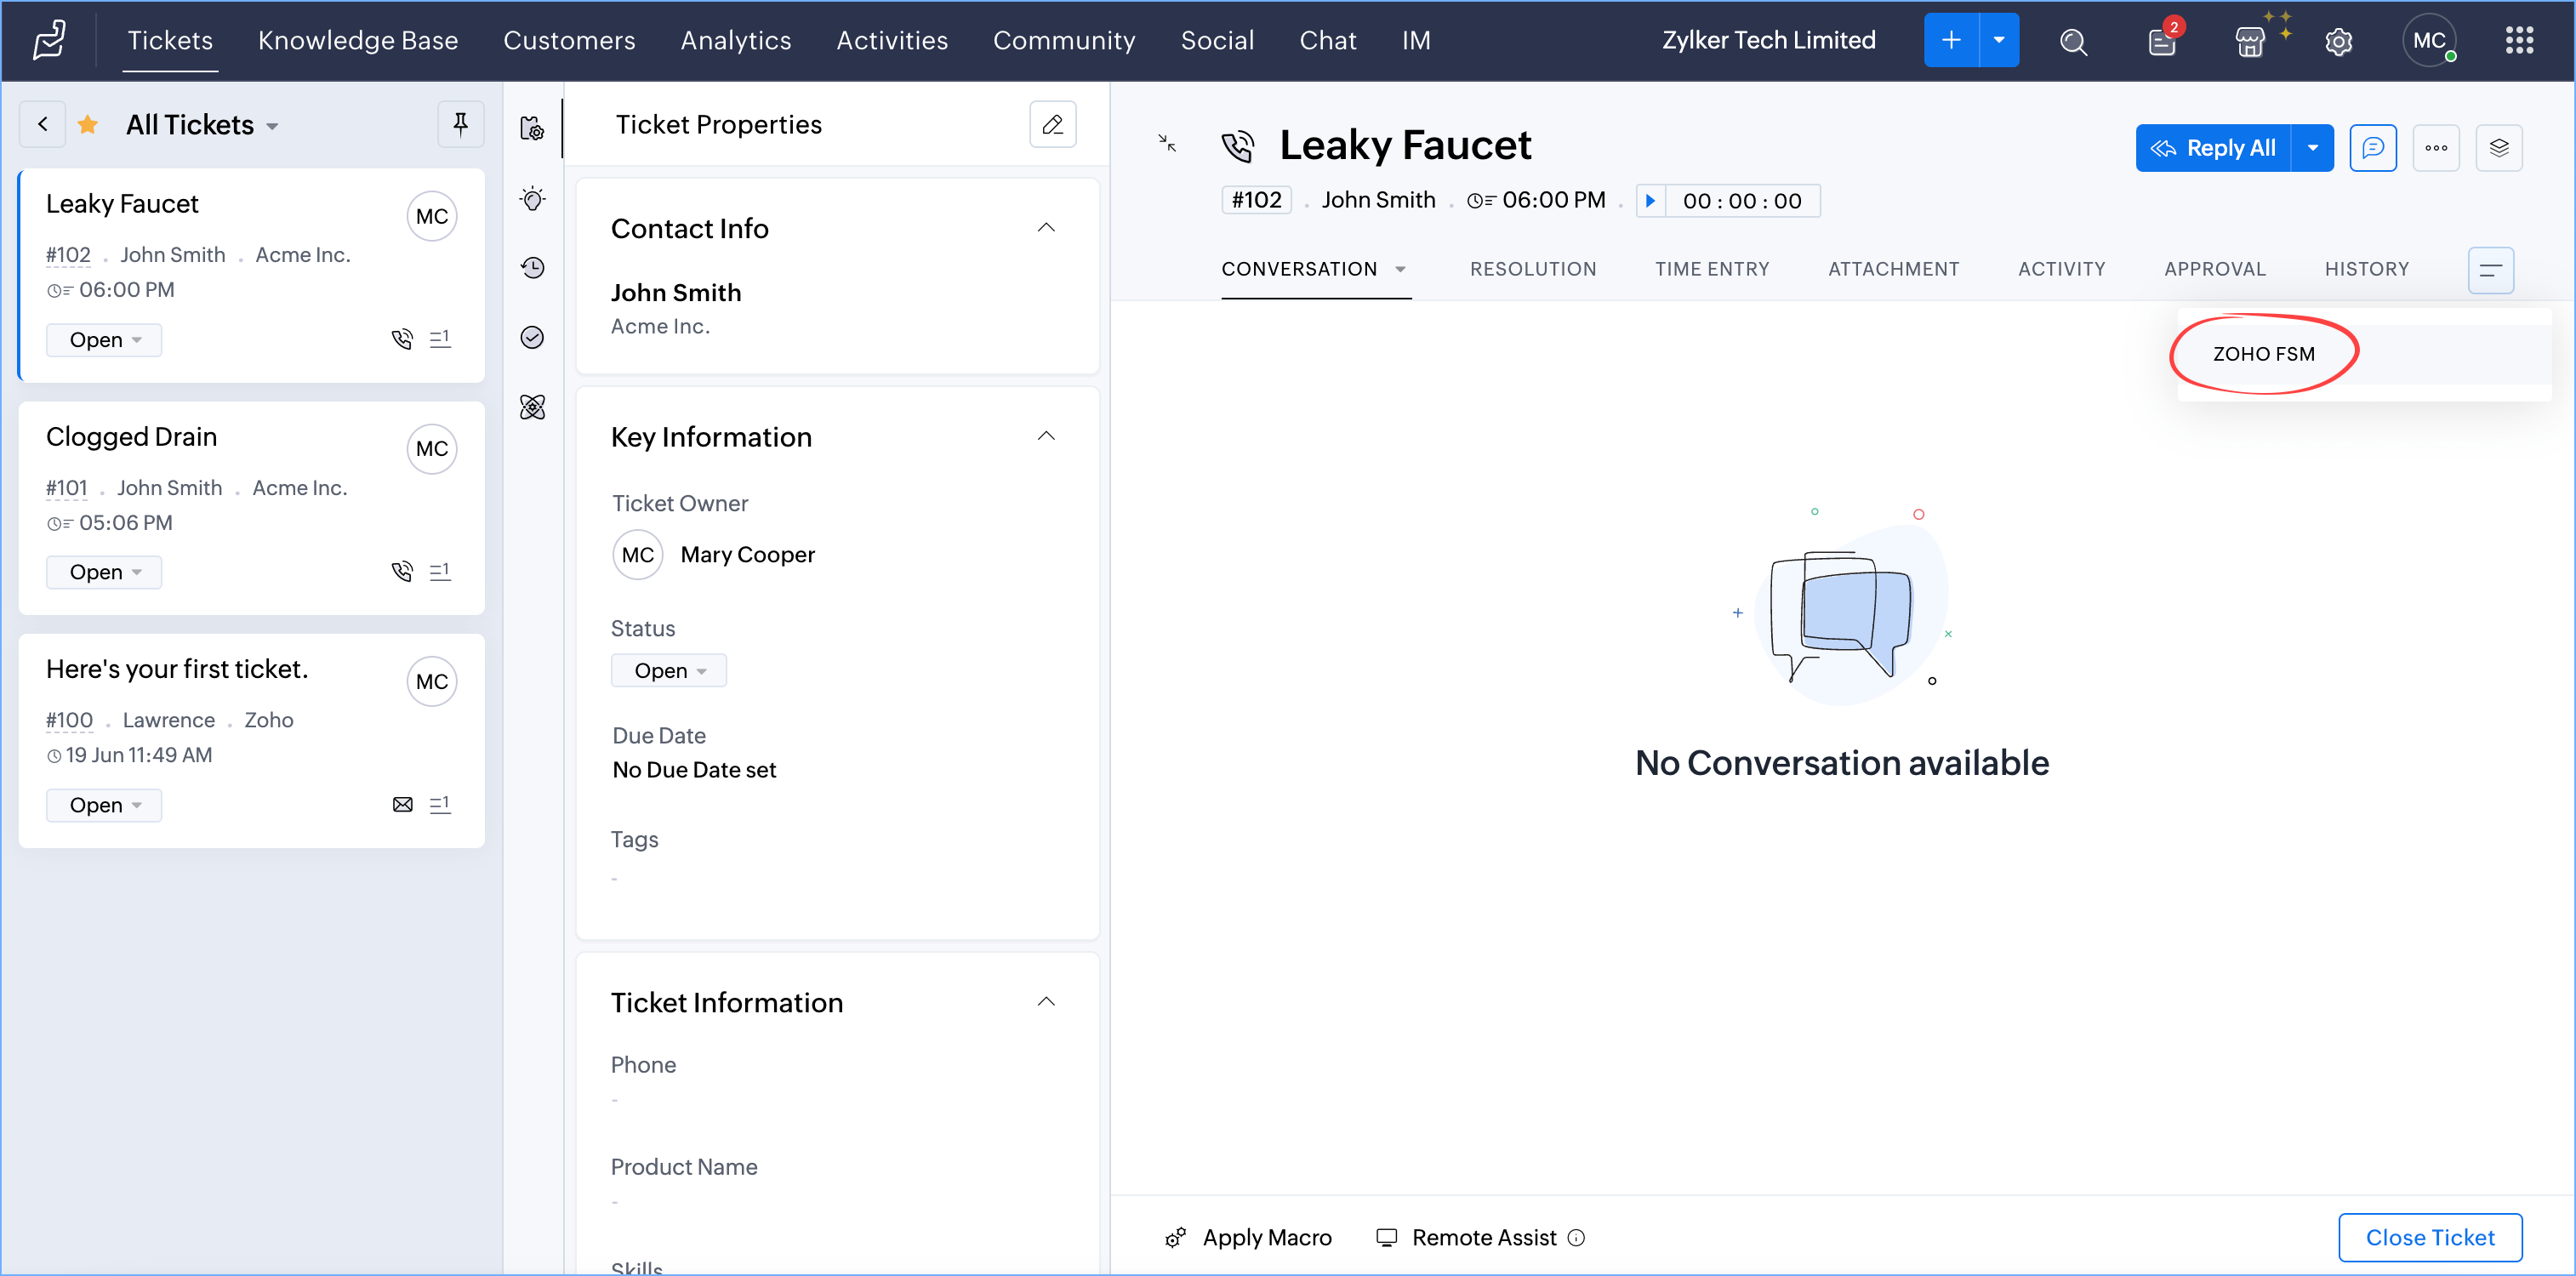
Task: Toggle the favorite star for All Tickets
Action: coord(88,124)
